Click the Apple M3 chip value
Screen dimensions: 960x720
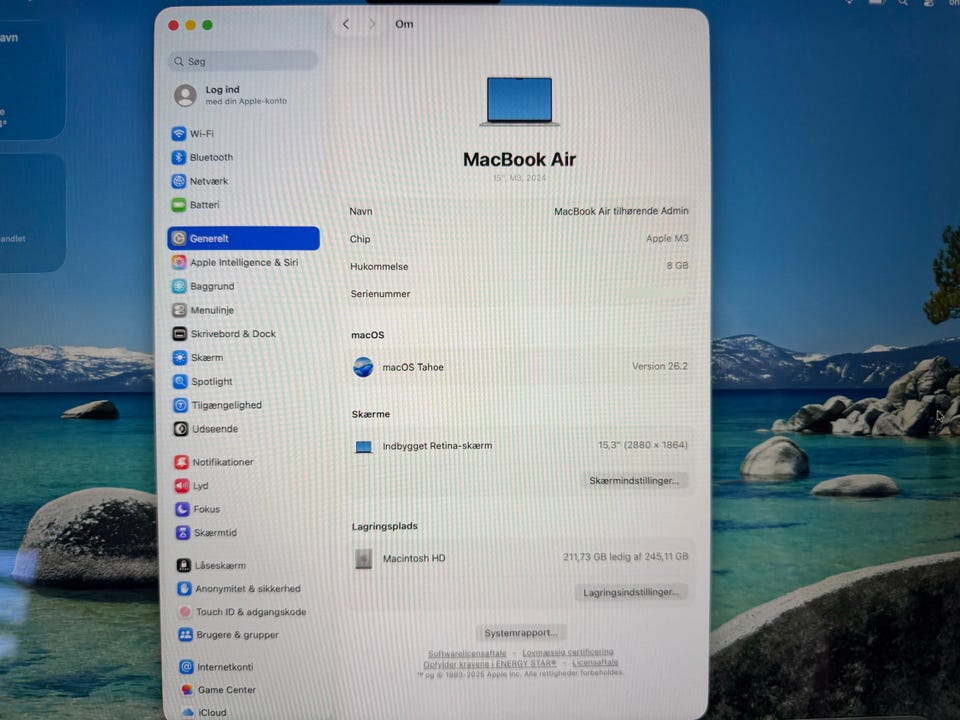point(667,238)
